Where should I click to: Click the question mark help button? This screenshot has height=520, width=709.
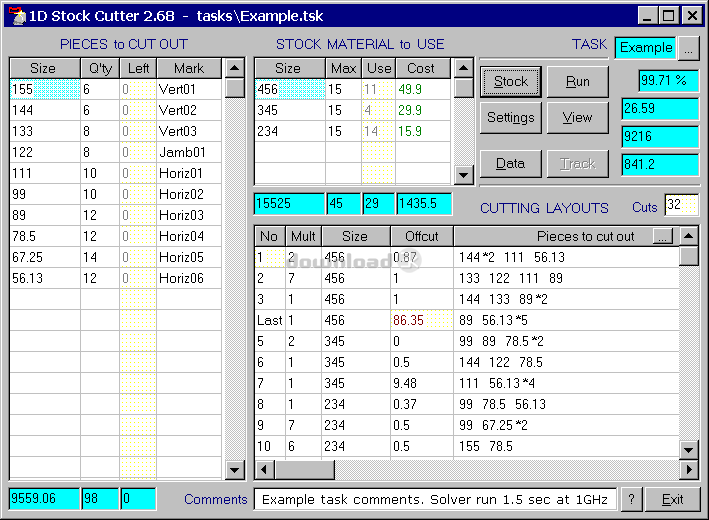[x=631, y=499]
